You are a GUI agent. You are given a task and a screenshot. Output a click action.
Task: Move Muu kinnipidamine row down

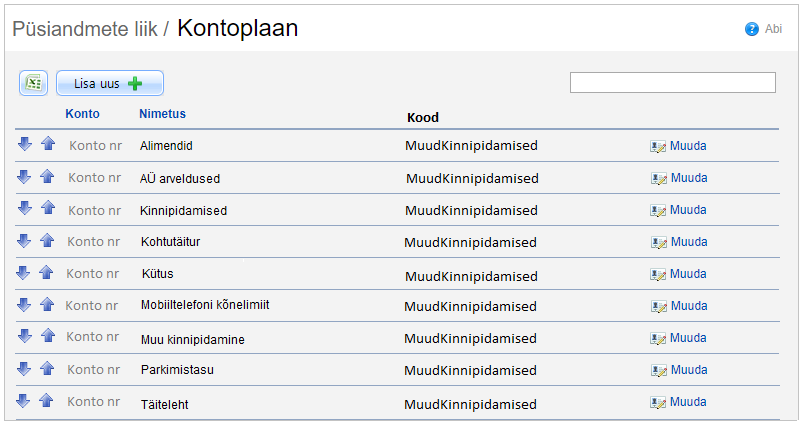(25, 337)
